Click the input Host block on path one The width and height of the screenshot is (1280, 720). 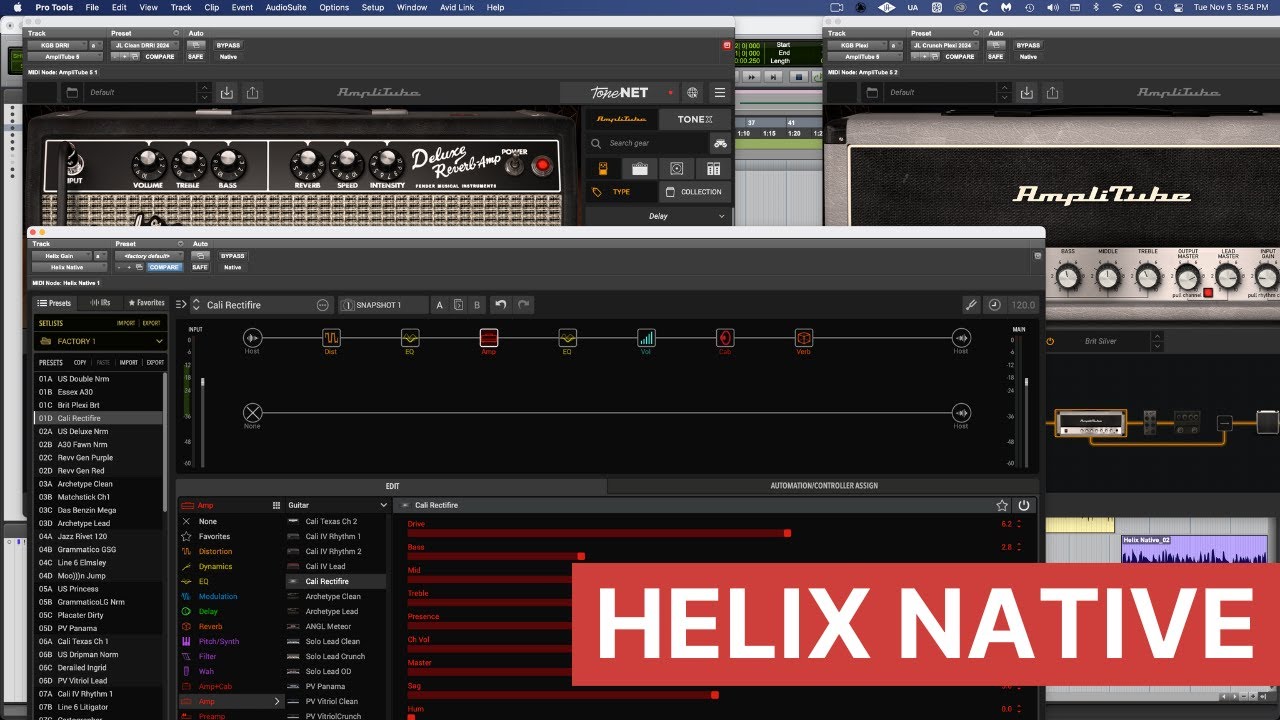[x=252, y=338]
